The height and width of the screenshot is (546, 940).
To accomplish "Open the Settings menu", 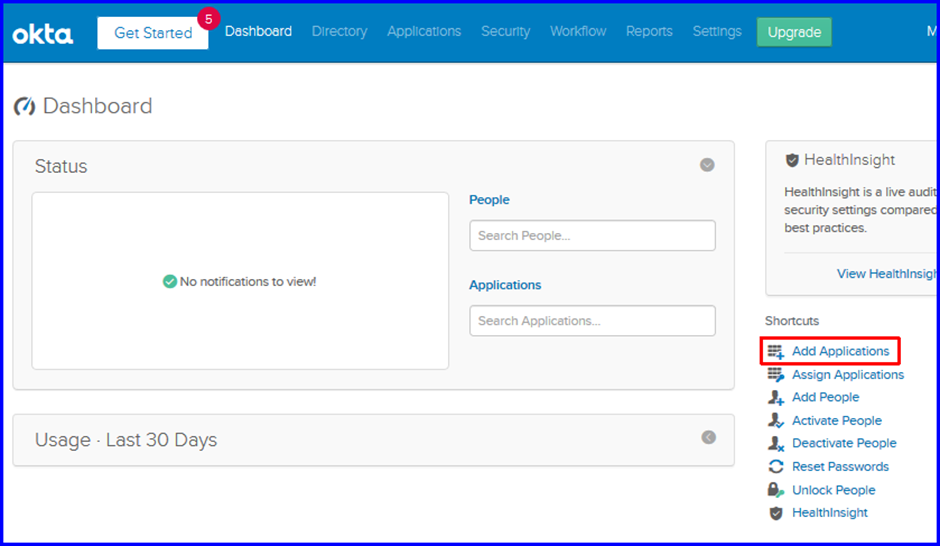I will click(717, 31).
